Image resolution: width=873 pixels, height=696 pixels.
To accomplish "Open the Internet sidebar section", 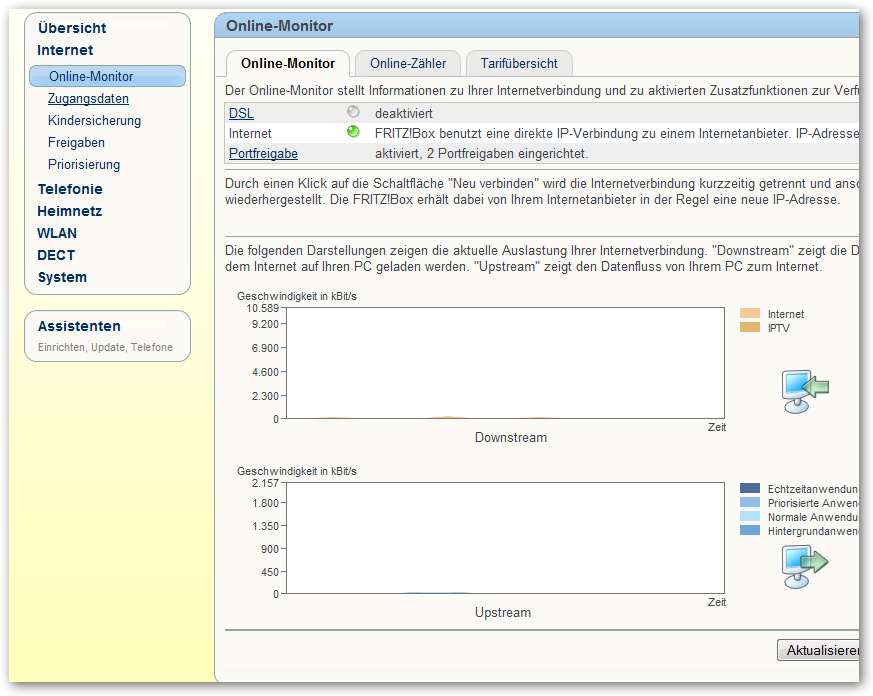I will [65, 50].
